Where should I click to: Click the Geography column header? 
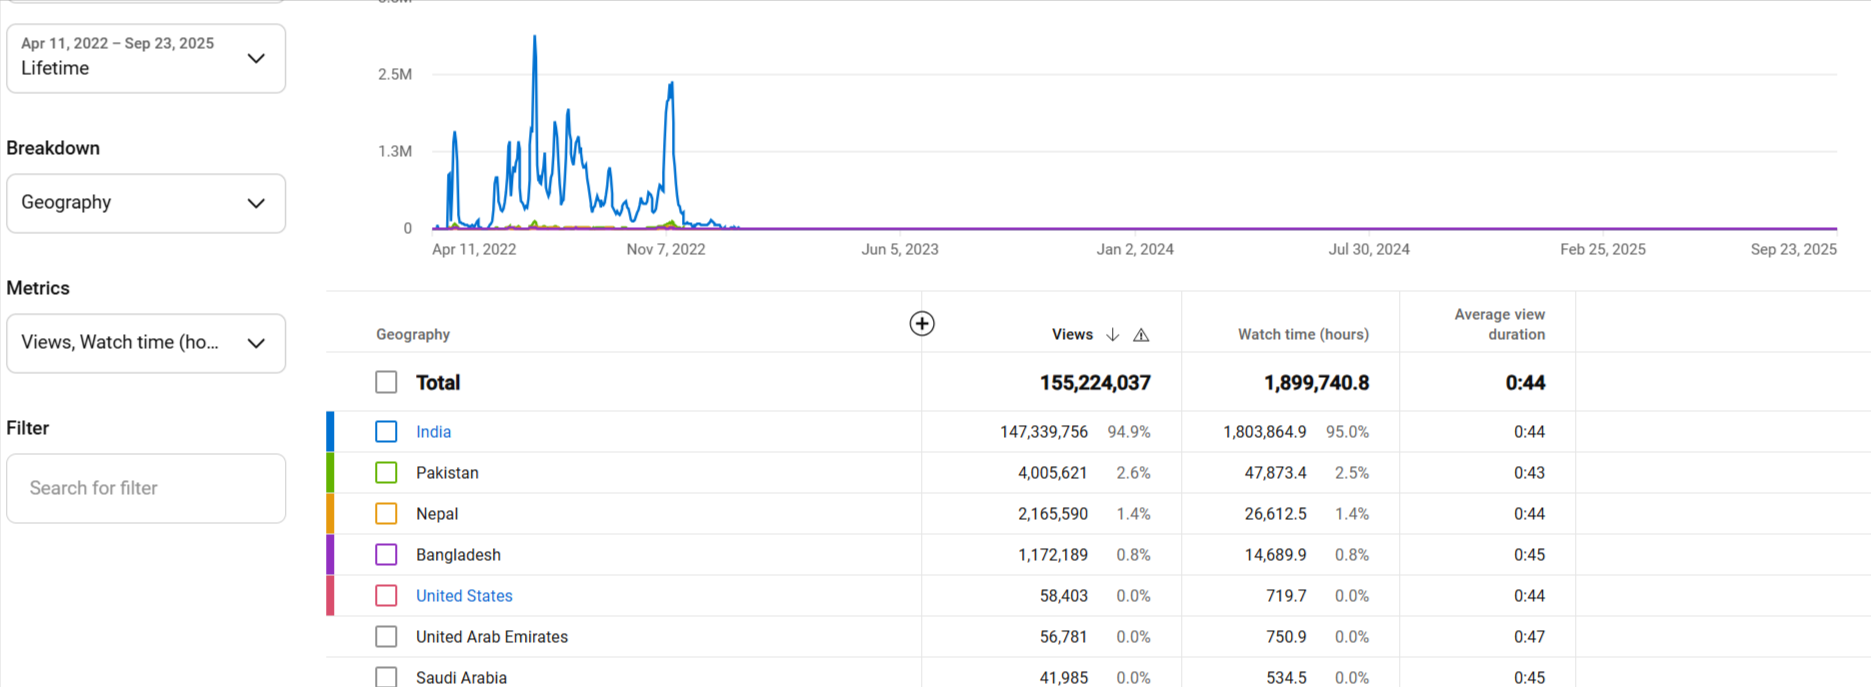[x=413, y=335]
